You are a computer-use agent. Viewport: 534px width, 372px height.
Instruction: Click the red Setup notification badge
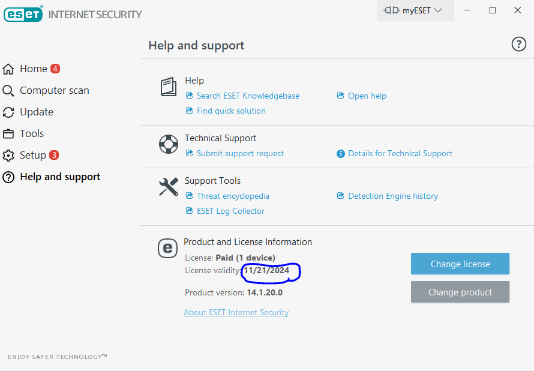[x=54, y=155]
